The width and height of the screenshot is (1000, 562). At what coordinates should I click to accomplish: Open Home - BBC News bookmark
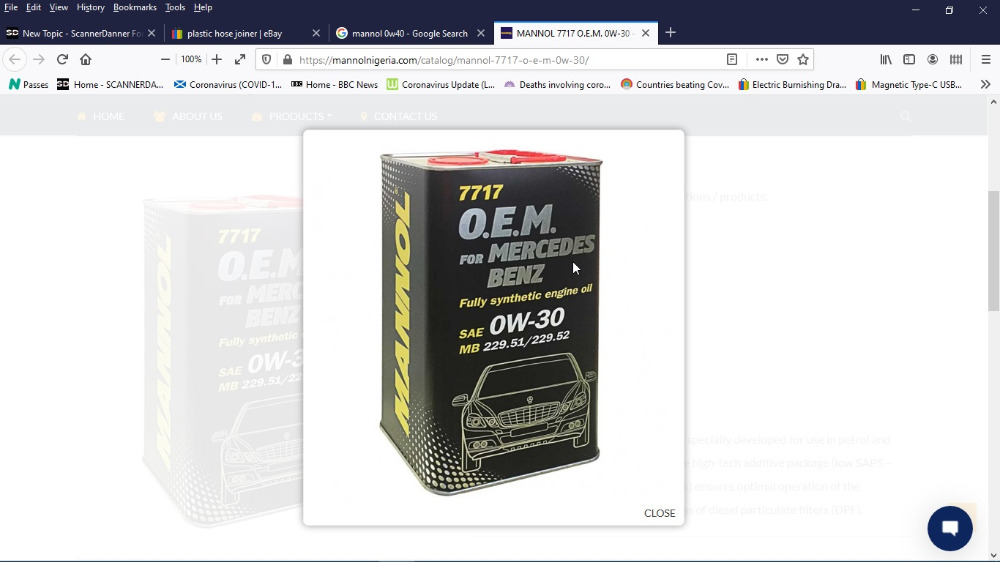pos(334,84)
